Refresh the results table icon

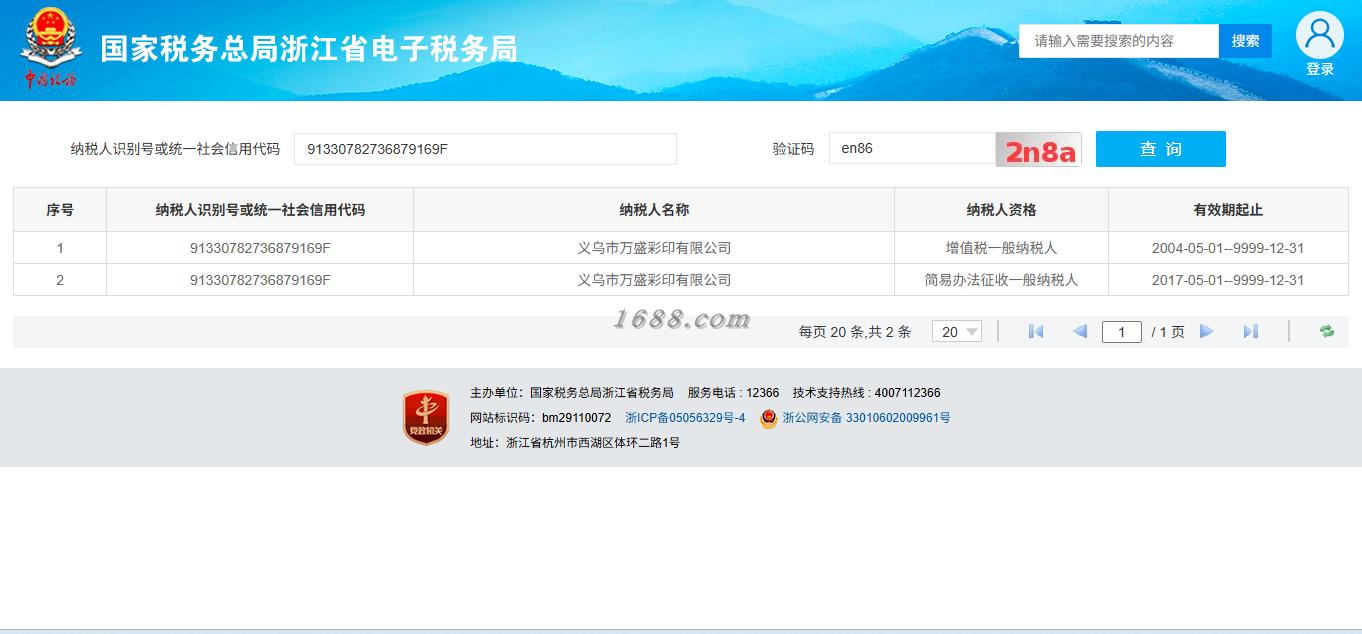[1327, 332]
